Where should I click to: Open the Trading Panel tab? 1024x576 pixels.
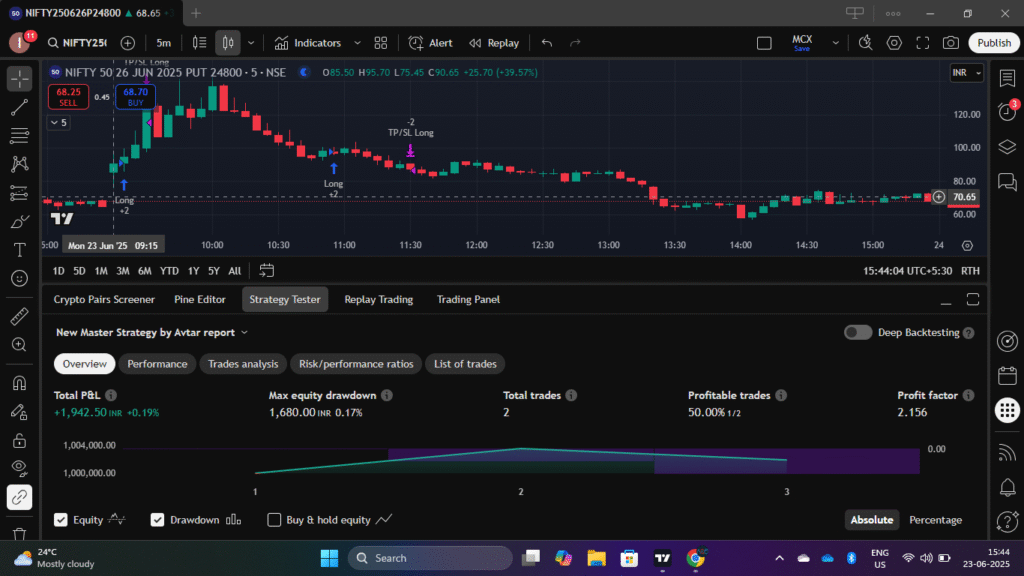(468, 299)
